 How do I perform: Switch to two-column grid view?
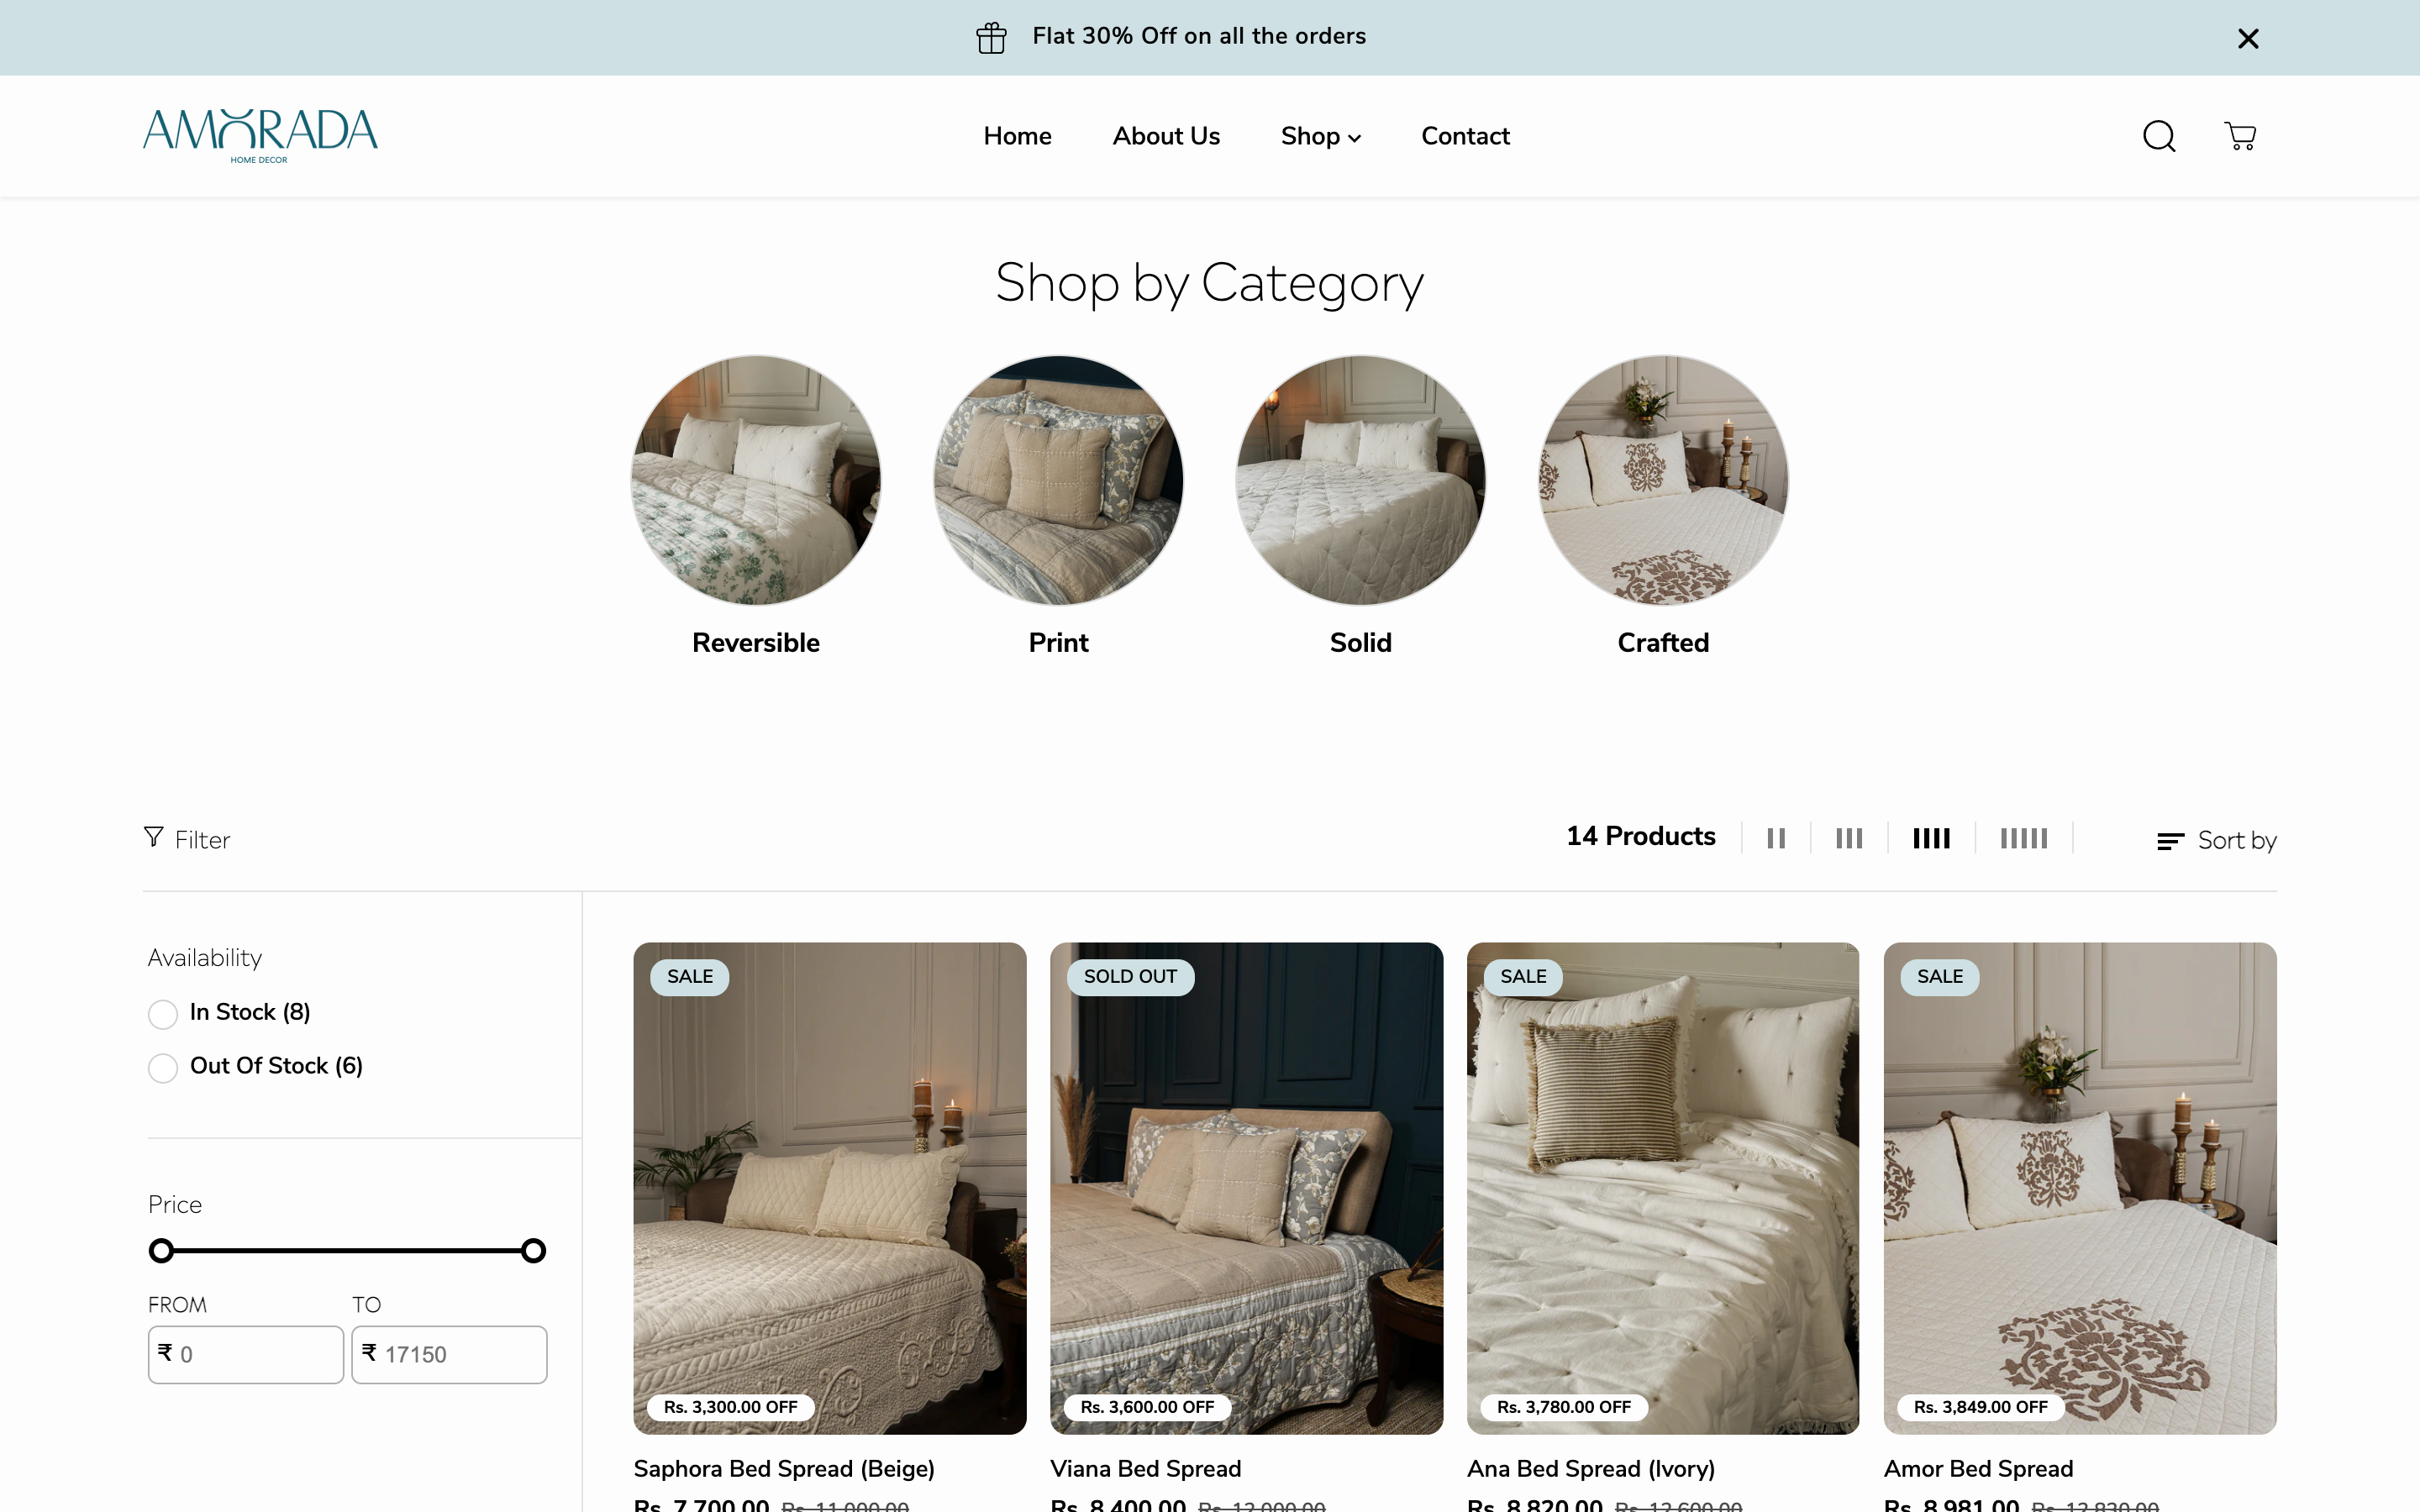click(1776, 838)
